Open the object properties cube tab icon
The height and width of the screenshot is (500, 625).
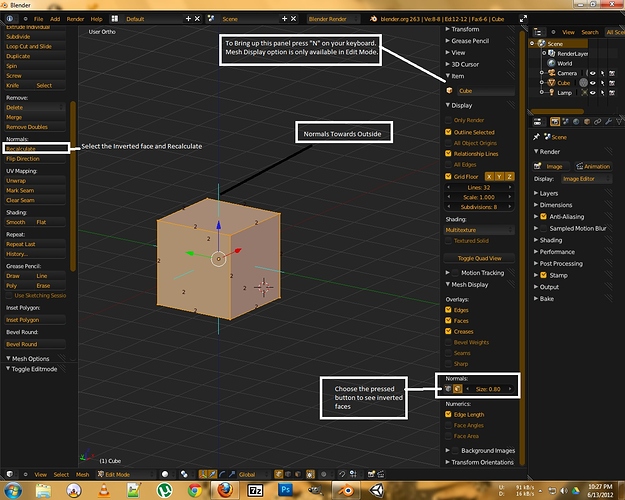click(x=587, y=122)
